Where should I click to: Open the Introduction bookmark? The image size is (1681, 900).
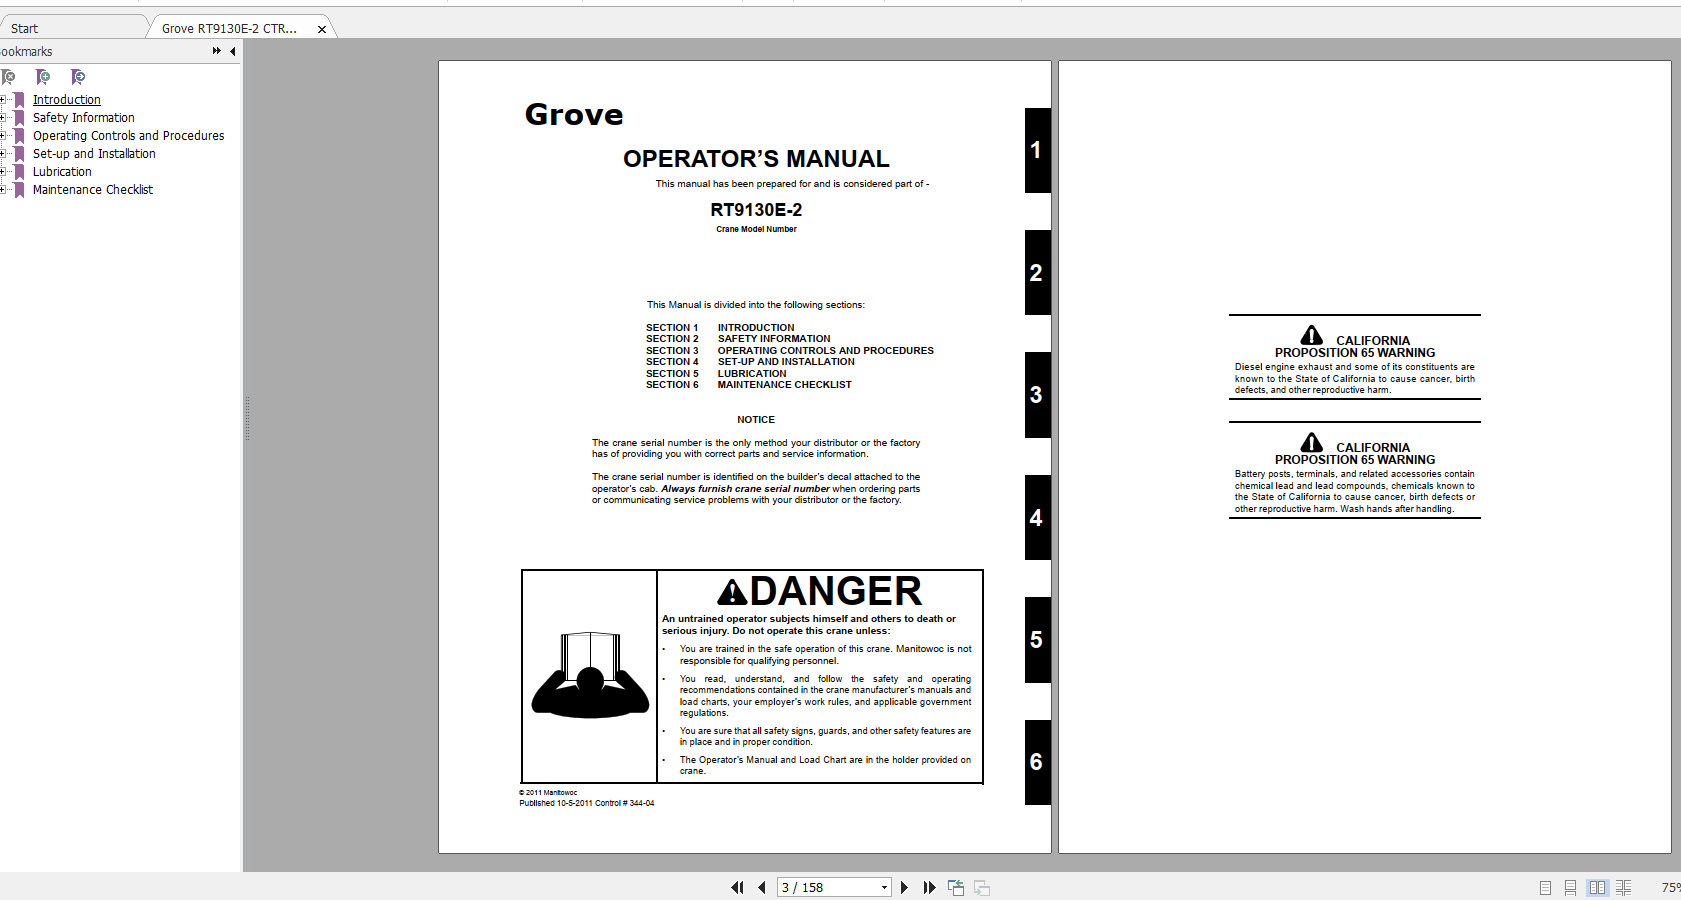pos(67,100)
